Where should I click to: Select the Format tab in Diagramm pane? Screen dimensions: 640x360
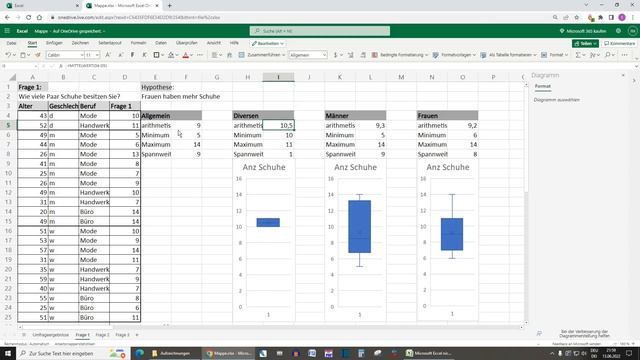tap(542, 86)
